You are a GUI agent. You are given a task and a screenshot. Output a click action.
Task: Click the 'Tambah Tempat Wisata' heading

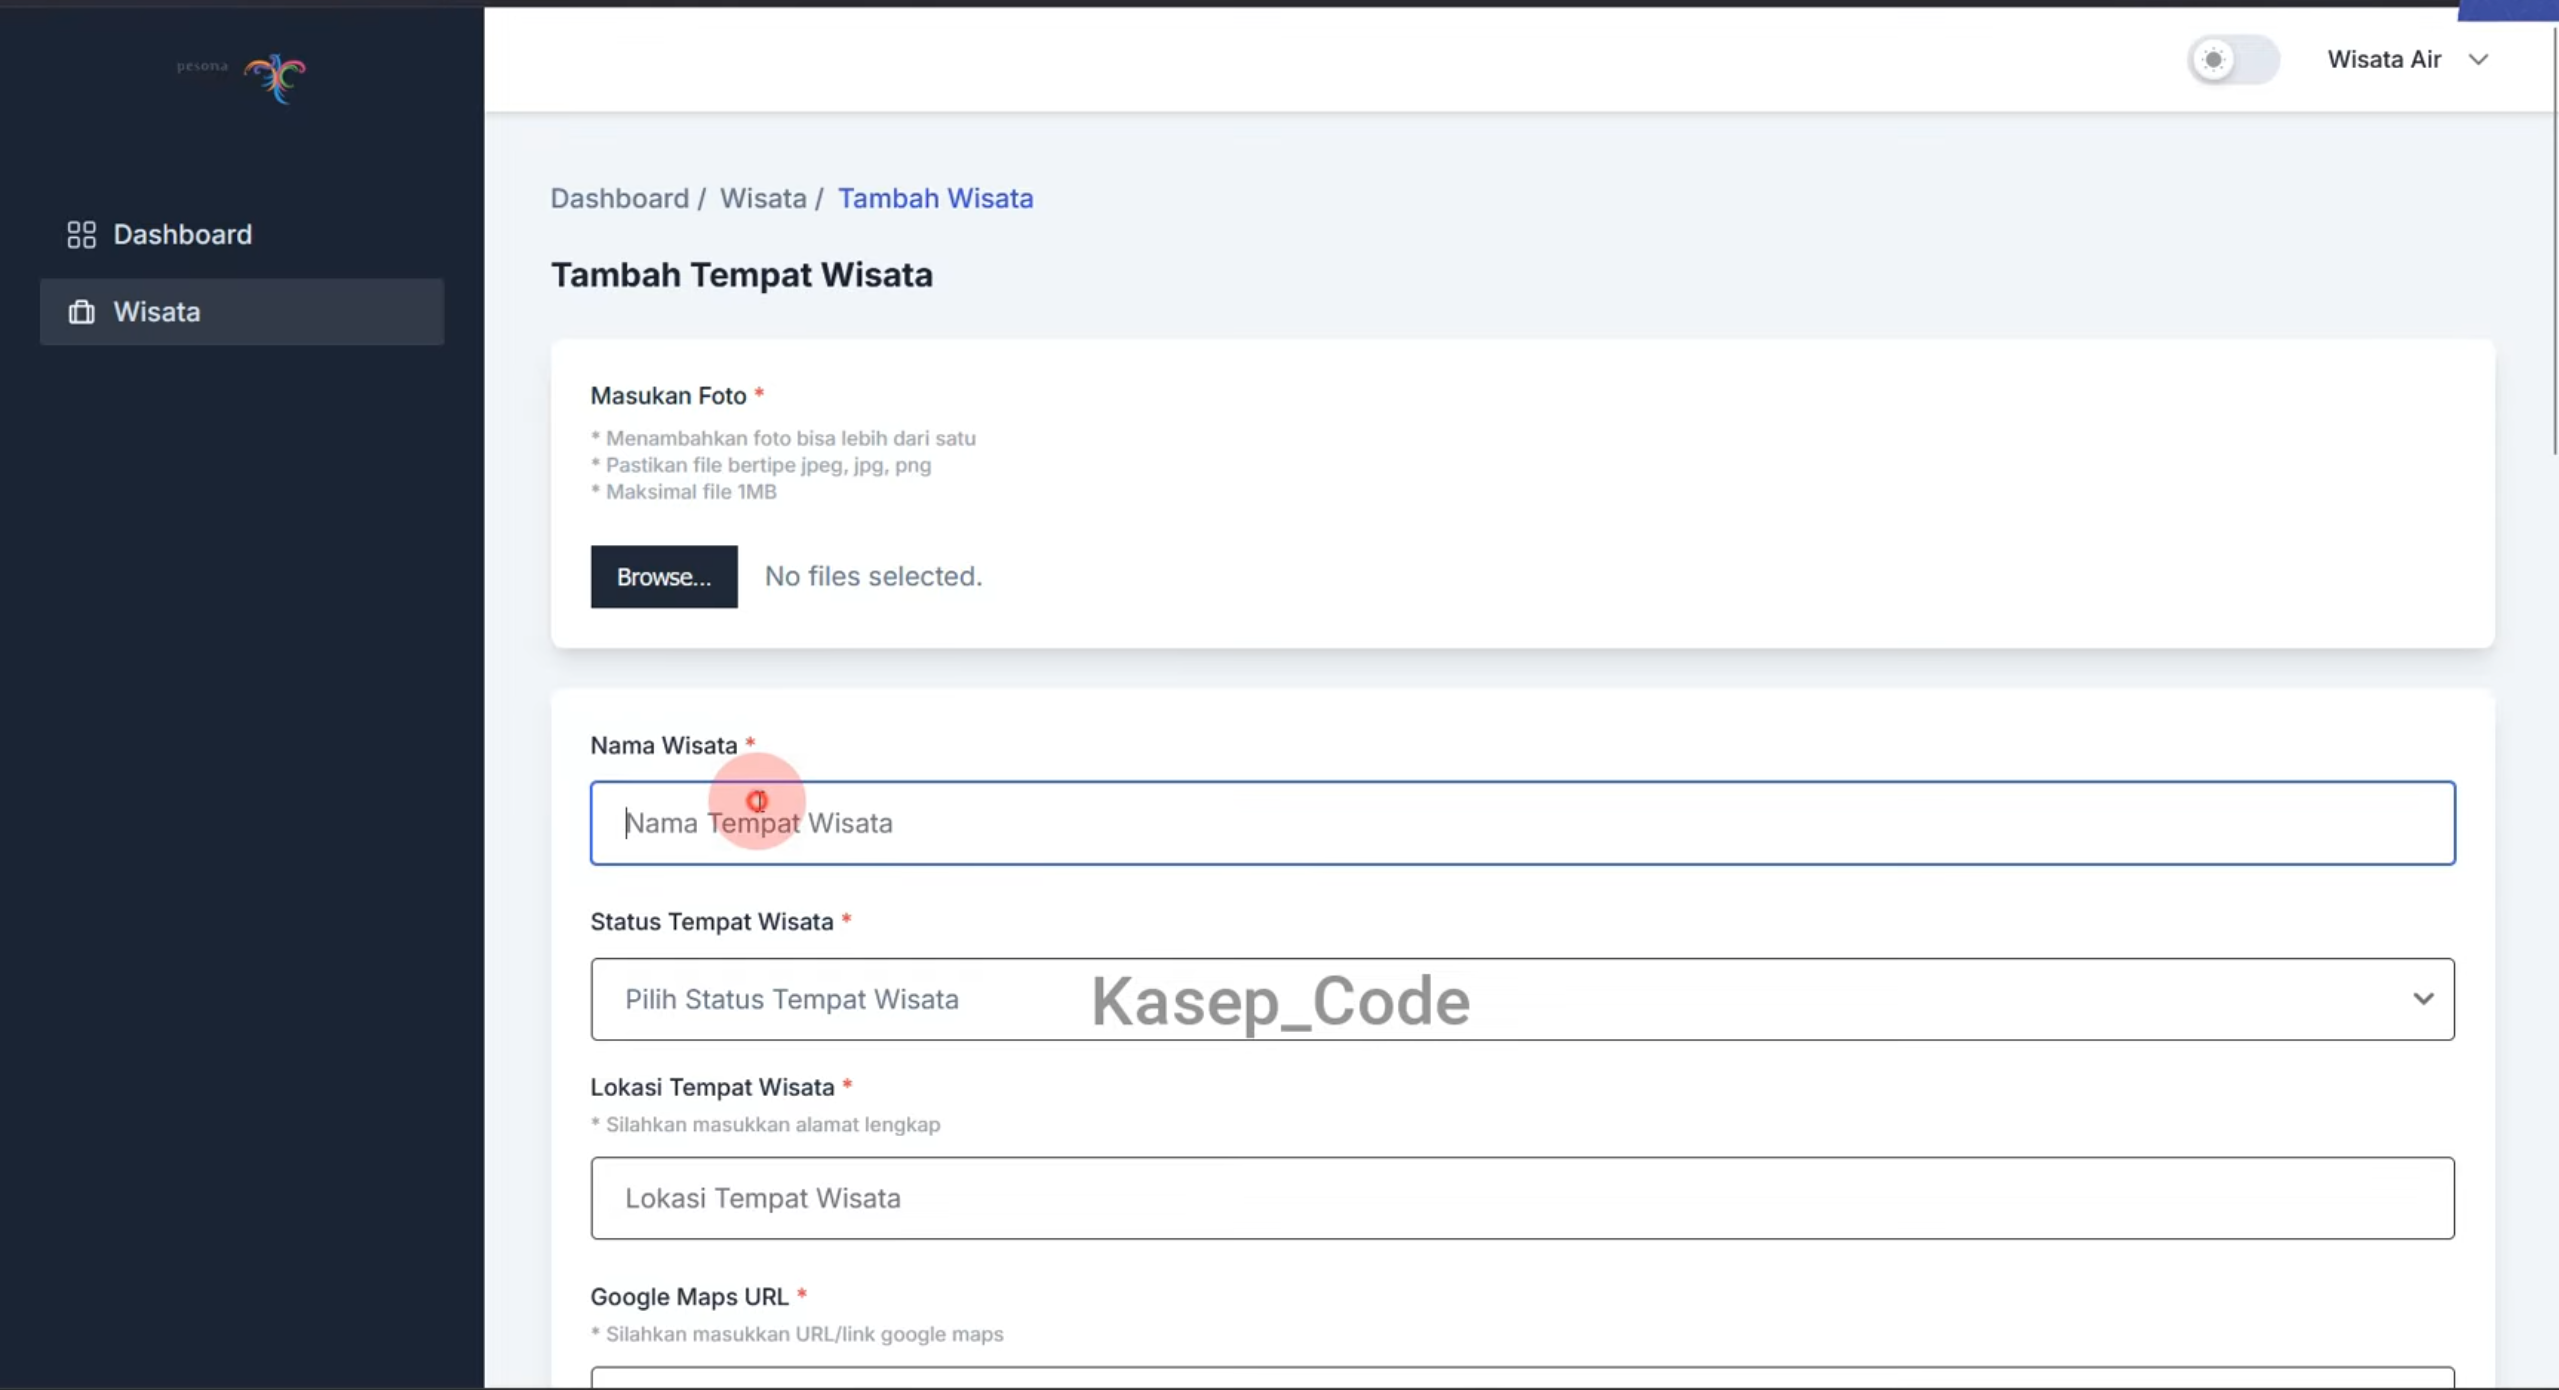coord(741,275)
